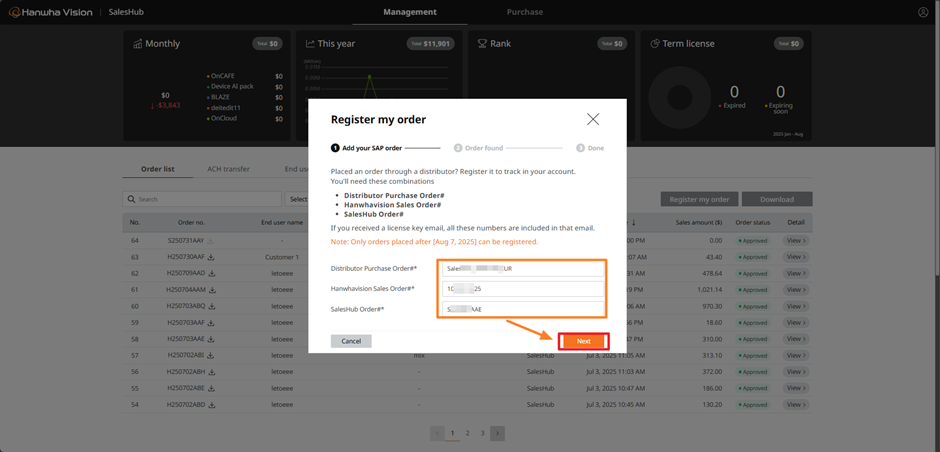Go to page 2 of orders
940x452 pixels.
click(x=467, y=433)
